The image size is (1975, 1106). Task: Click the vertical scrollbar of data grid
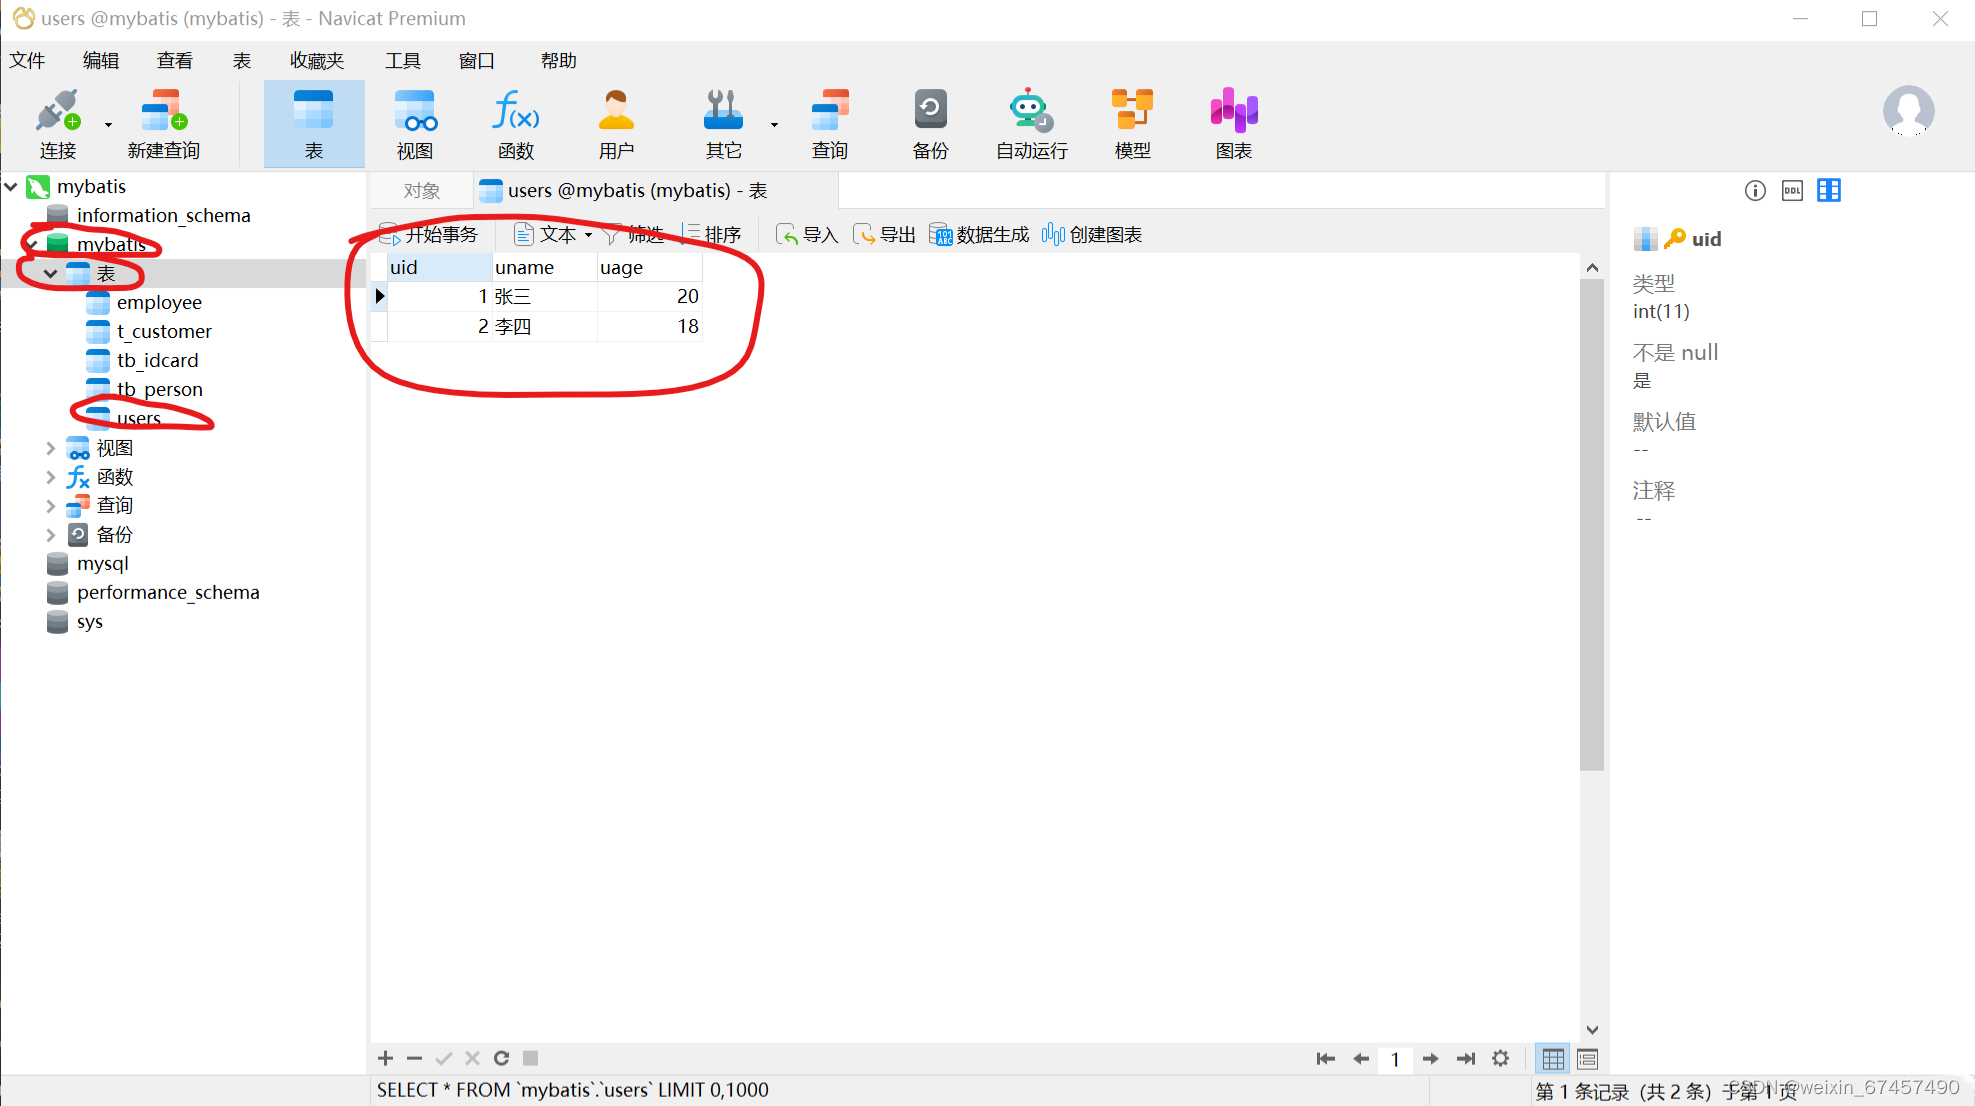point(1591,520)
